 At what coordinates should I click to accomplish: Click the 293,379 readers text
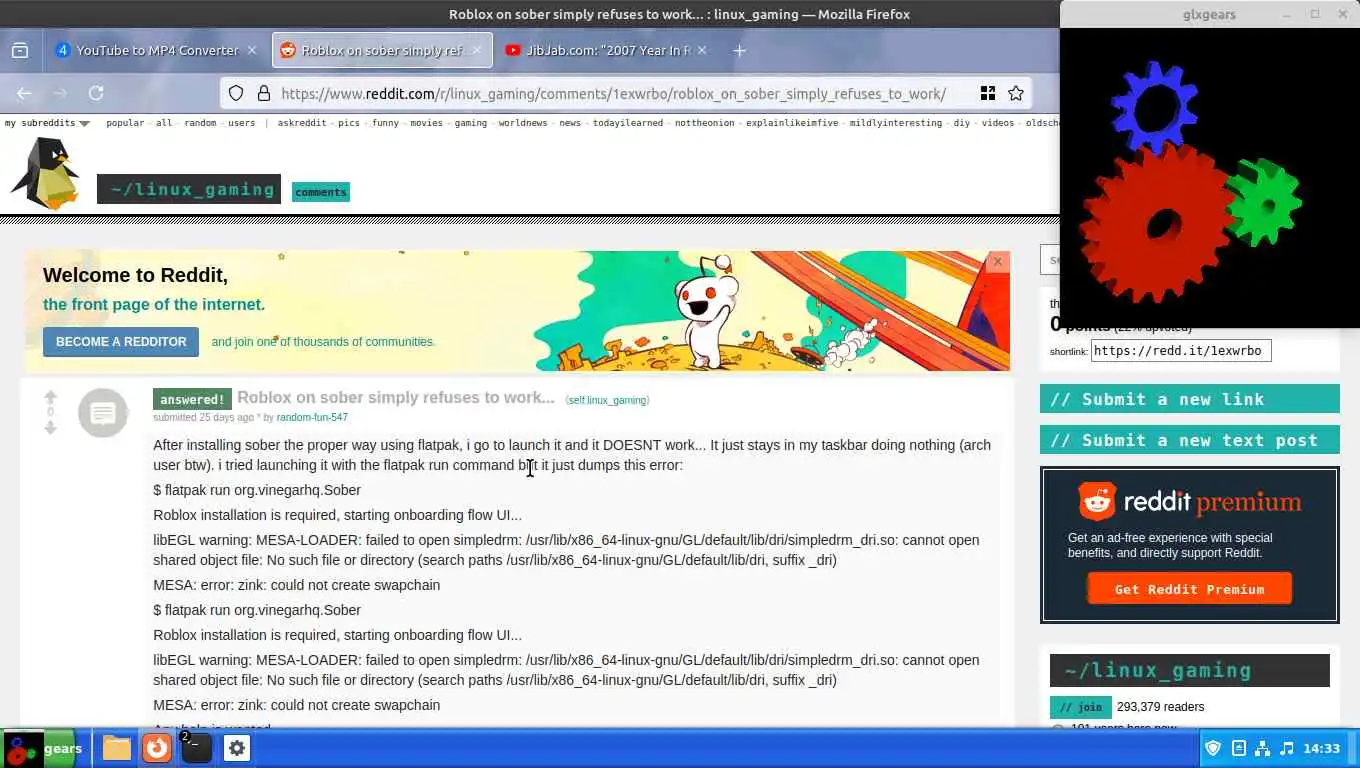pyautogui.click(x=1161, y=707)
